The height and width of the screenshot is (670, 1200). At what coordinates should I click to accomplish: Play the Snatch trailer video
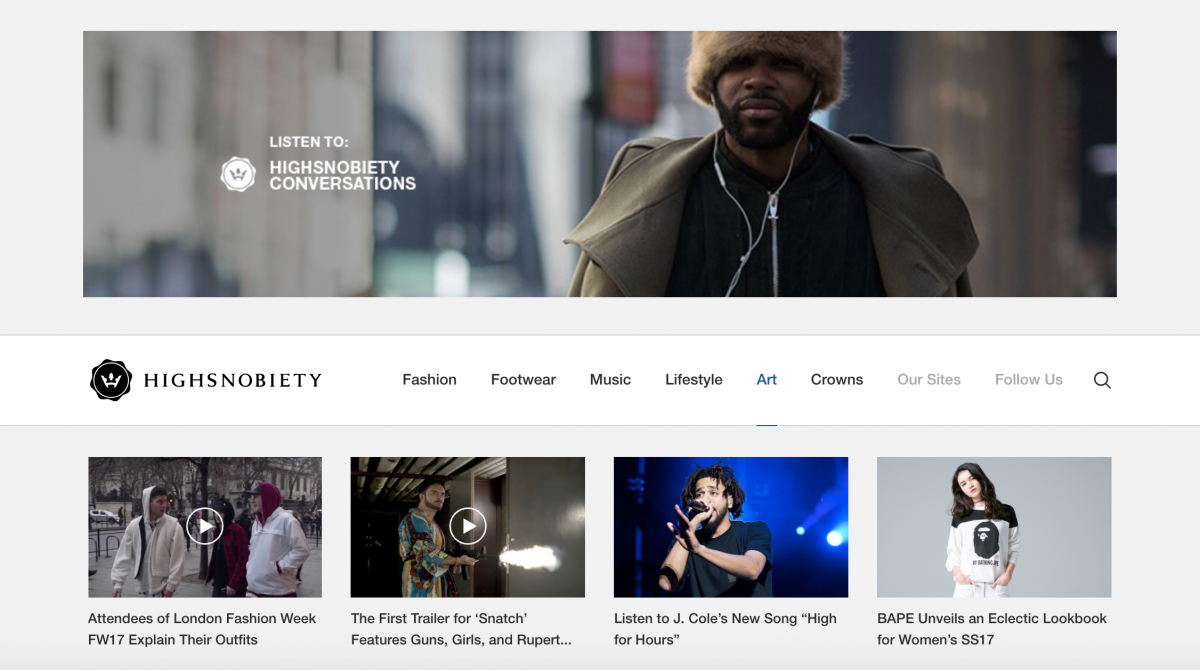coord(467,526)
